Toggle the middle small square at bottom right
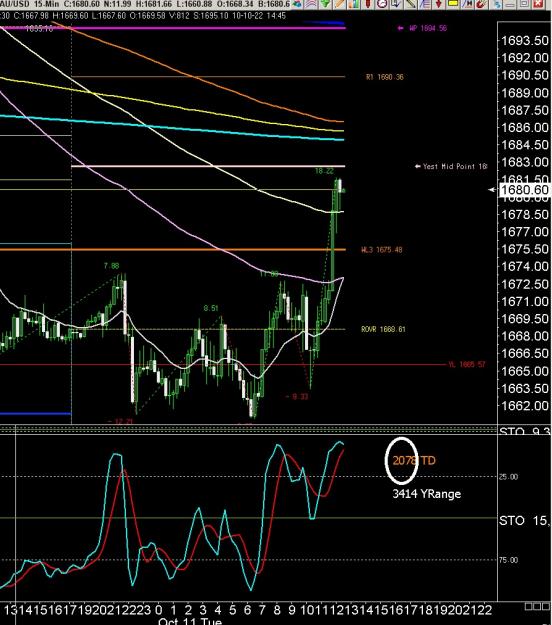Image resolution: width=552 pixels, height=625 pixels. 537,606
